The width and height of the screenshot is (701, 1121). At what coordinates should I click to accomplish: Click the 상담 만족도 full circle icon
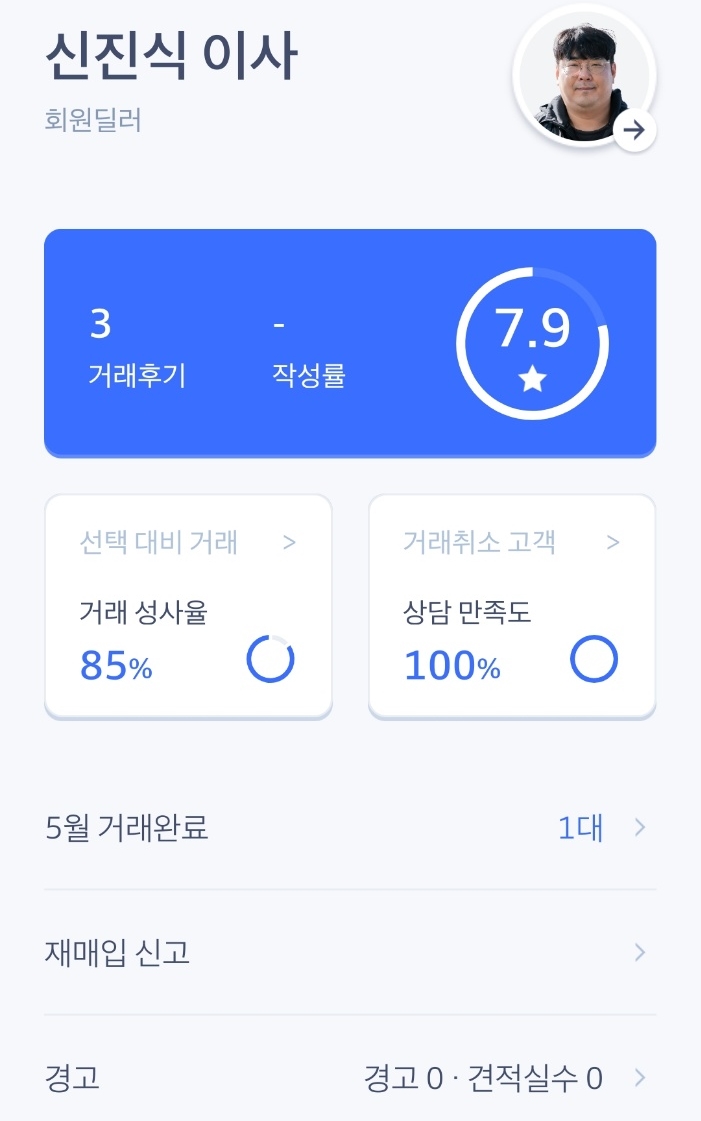pos(594,660)
